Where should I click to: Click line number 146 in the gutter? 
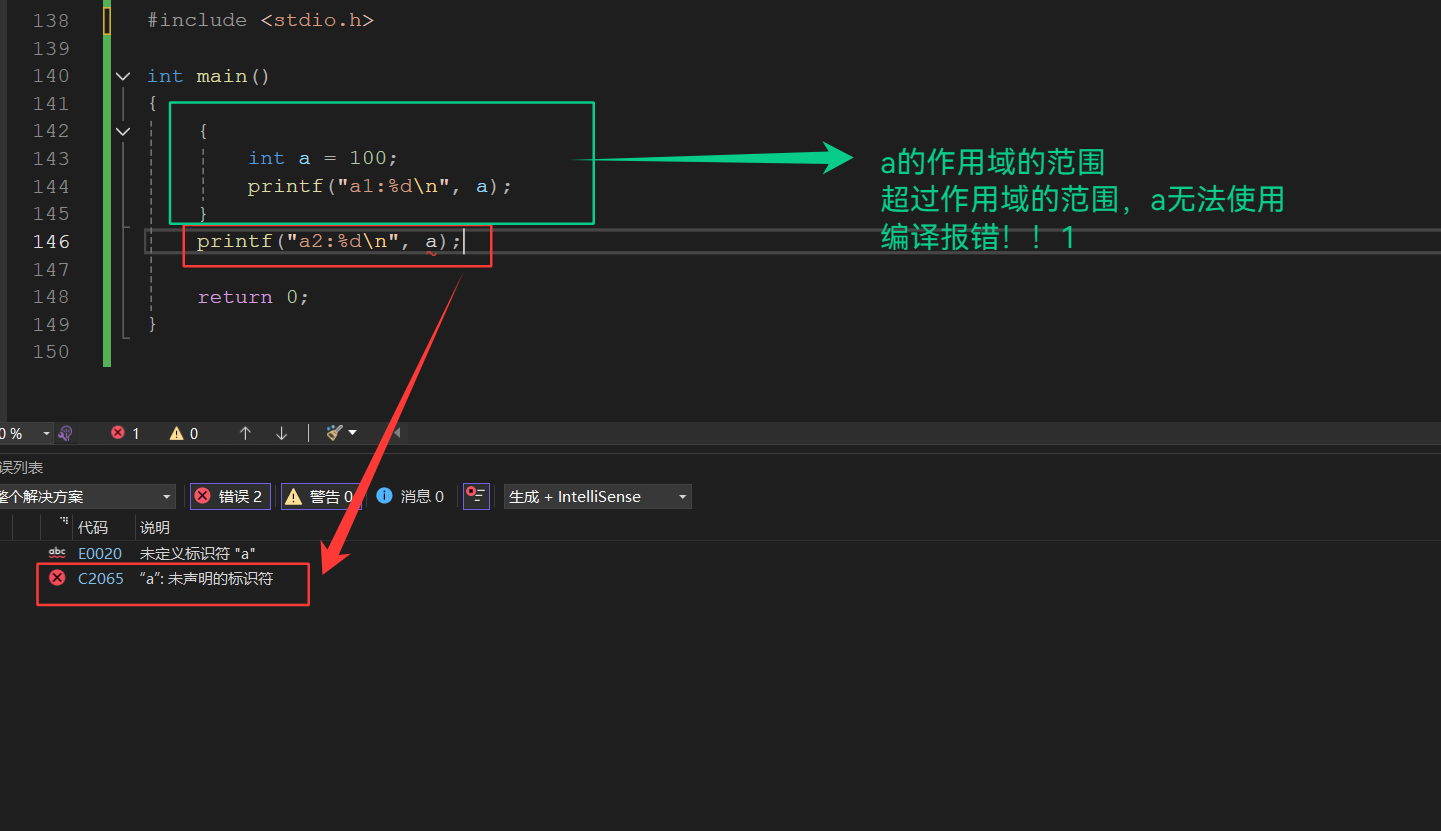51,241
